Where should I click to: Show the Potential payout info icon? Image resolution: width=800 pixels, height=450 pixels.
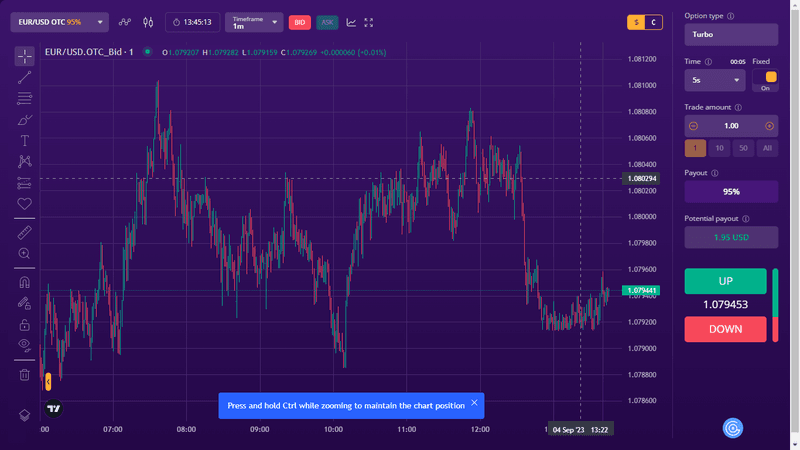pos(746,219)
